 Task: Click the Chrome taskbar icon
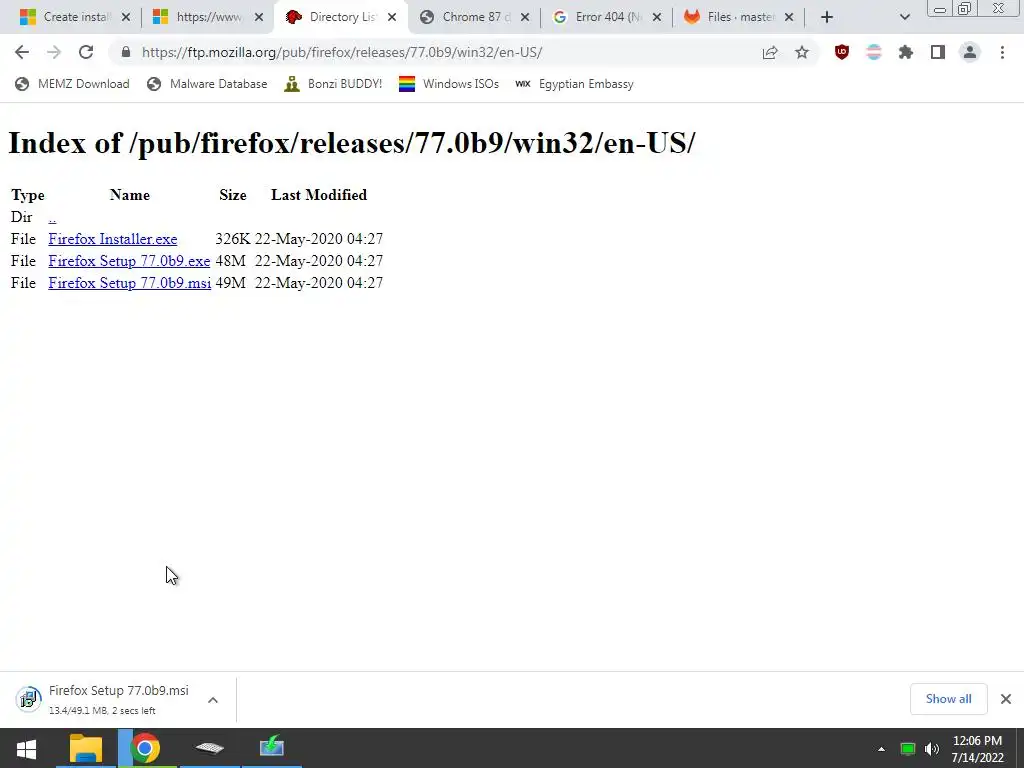[x=145, y=748]
